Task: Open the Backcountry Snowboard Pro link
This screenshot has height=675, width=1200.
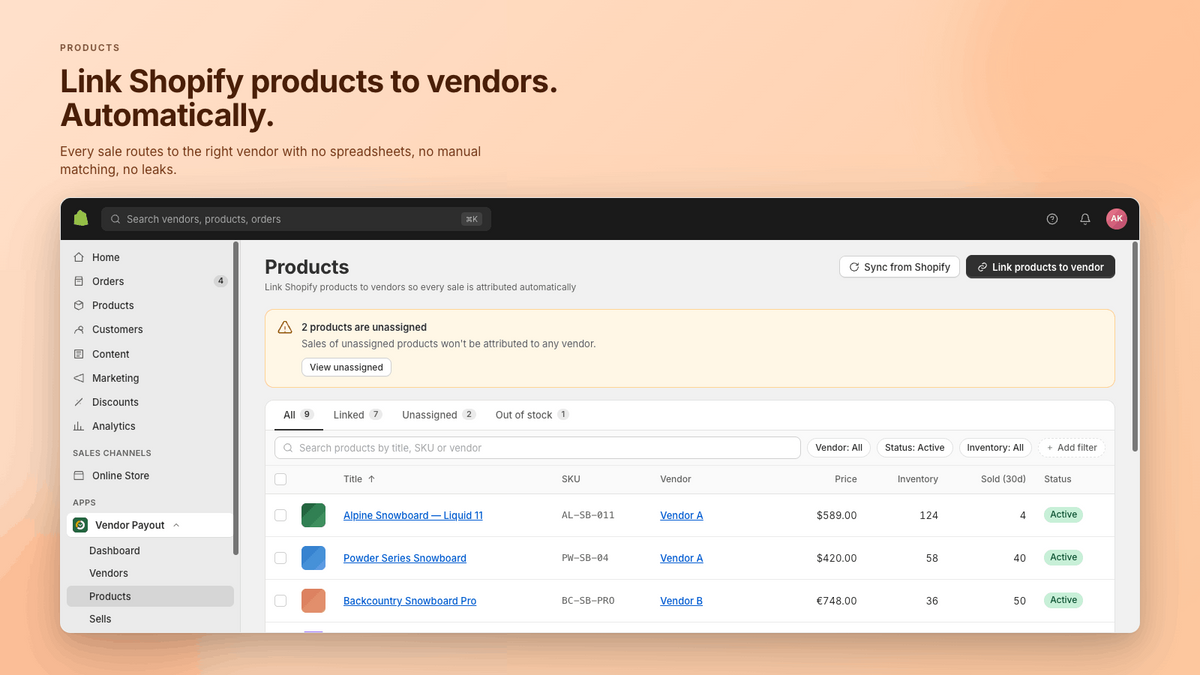Action: point(410,601)
